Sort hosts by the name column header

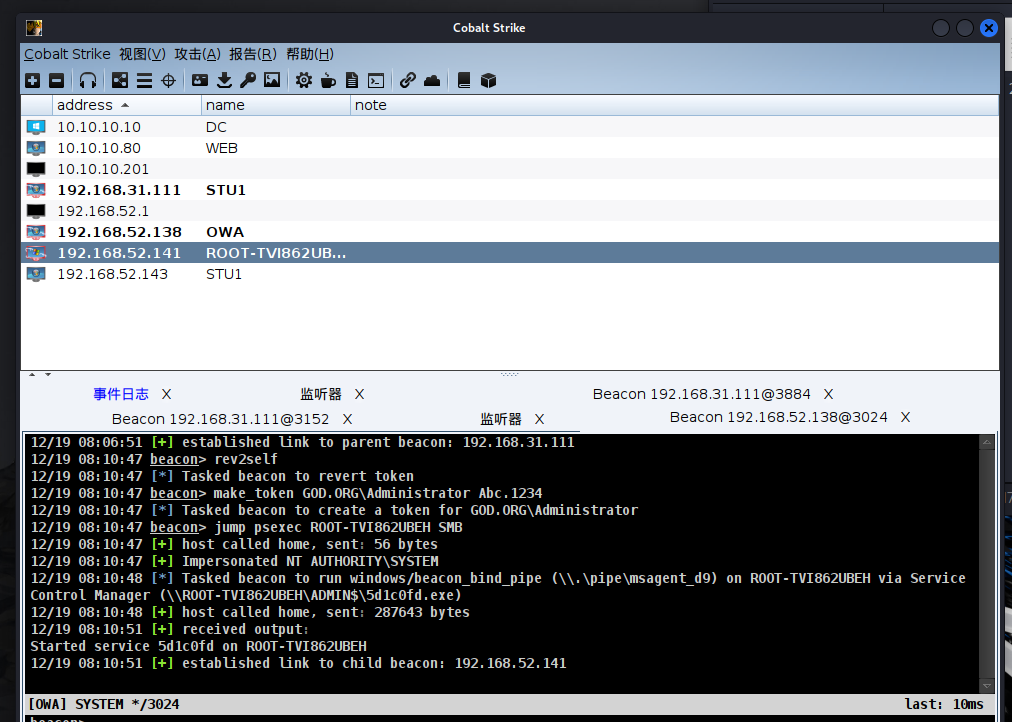coord(276,105)
